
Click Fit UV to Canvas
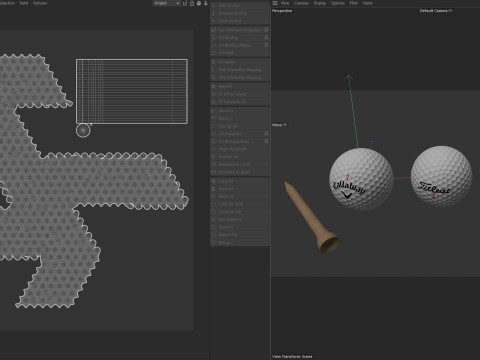240,94
